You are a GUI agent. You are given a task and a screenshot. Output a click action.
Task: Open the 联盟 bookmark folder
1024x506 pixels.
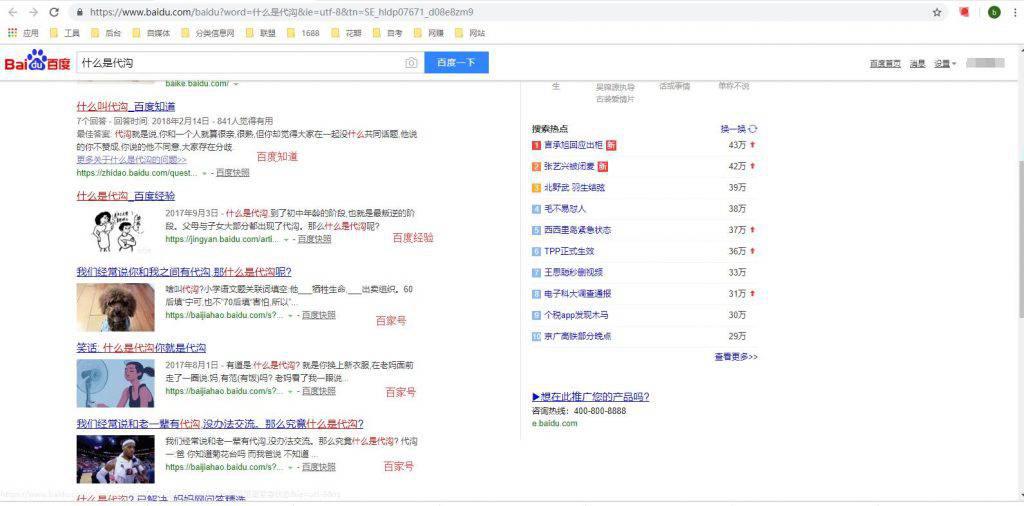pos(261,33)
